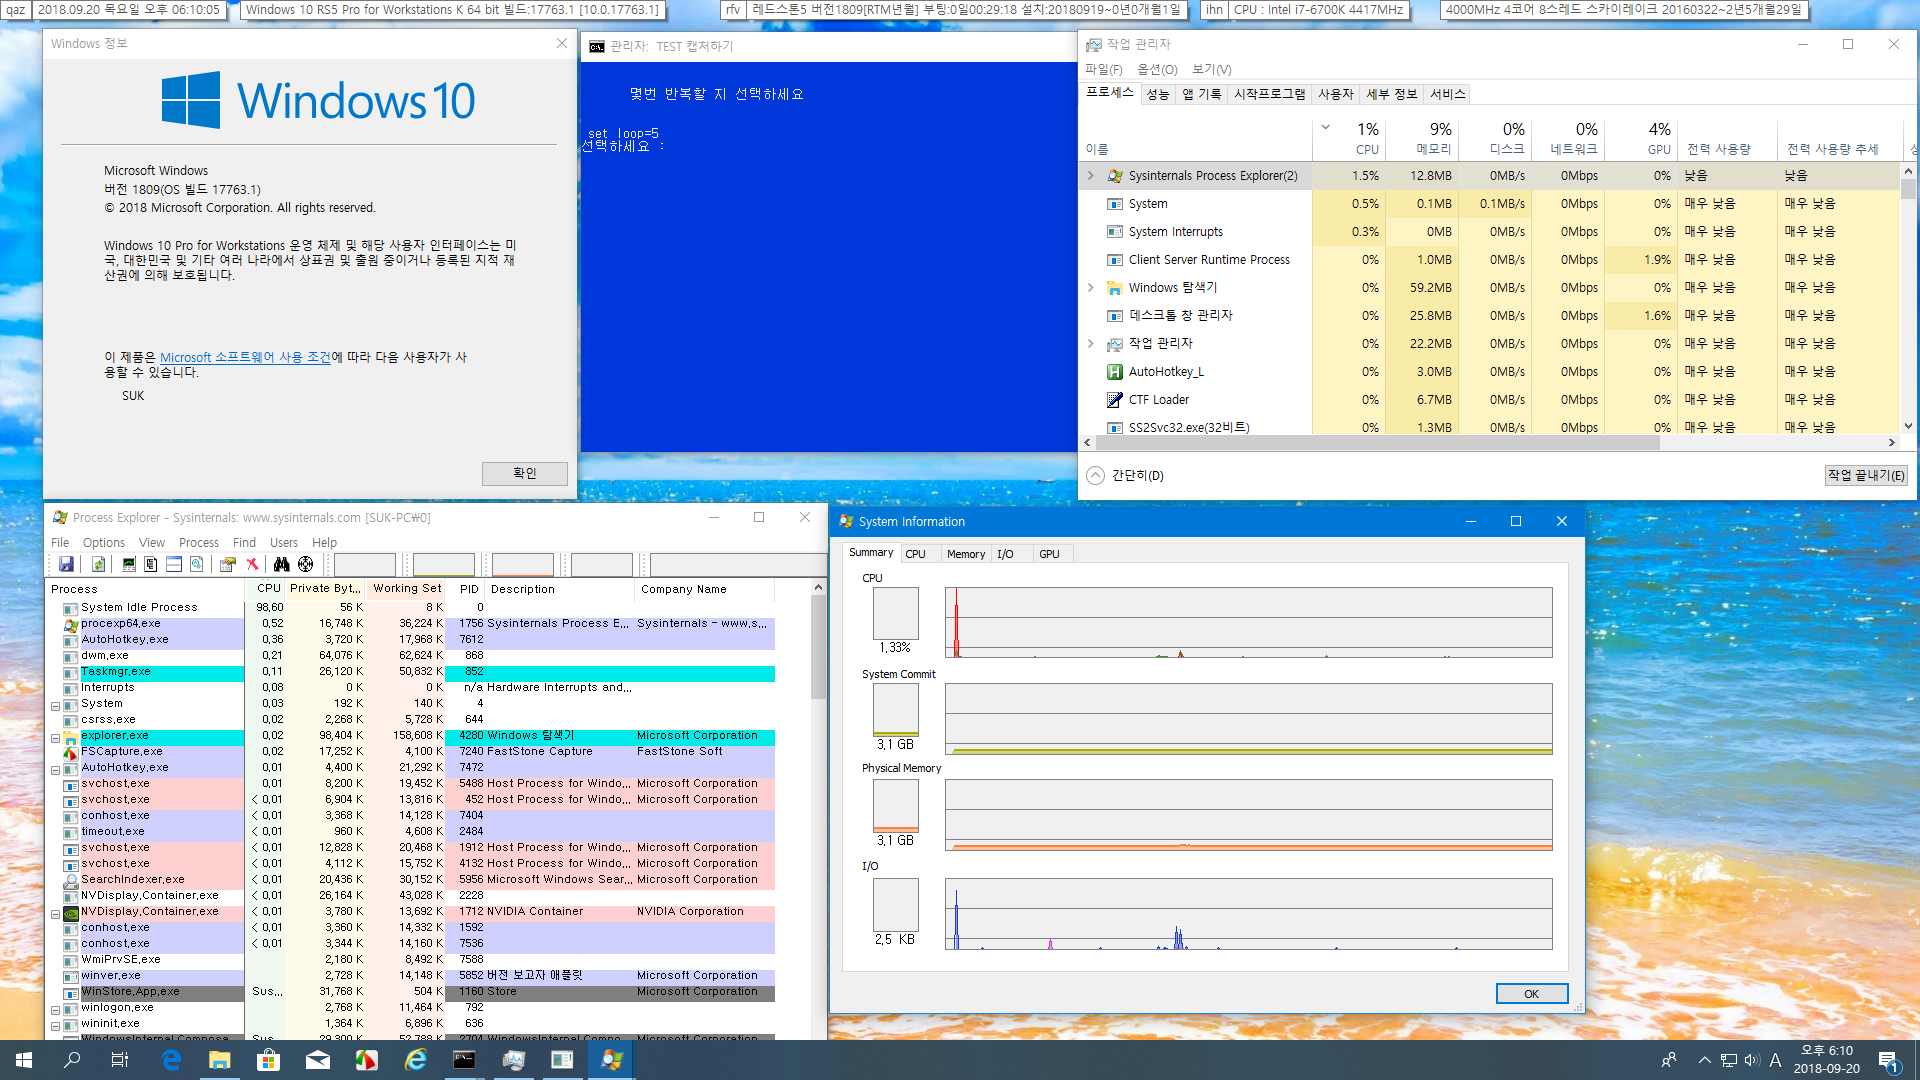Click the binoculars Find icon
Viewport: 1920px width, 1080px height.
282,565
